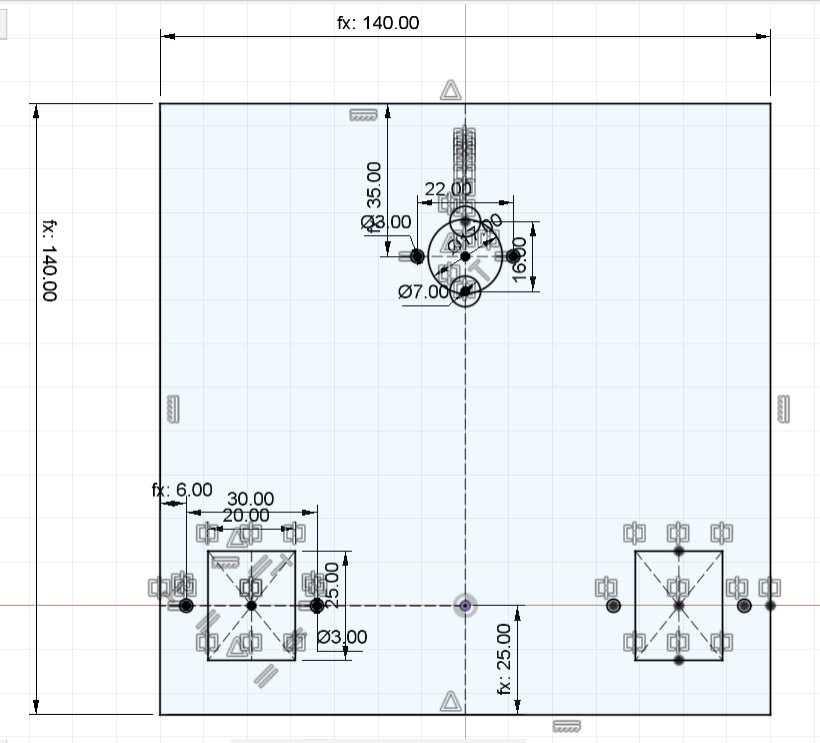Select the Ø7.00 diameter dimension
Image resolution: width=820 pixels, height=743 pixels.
tap(423, 292)
